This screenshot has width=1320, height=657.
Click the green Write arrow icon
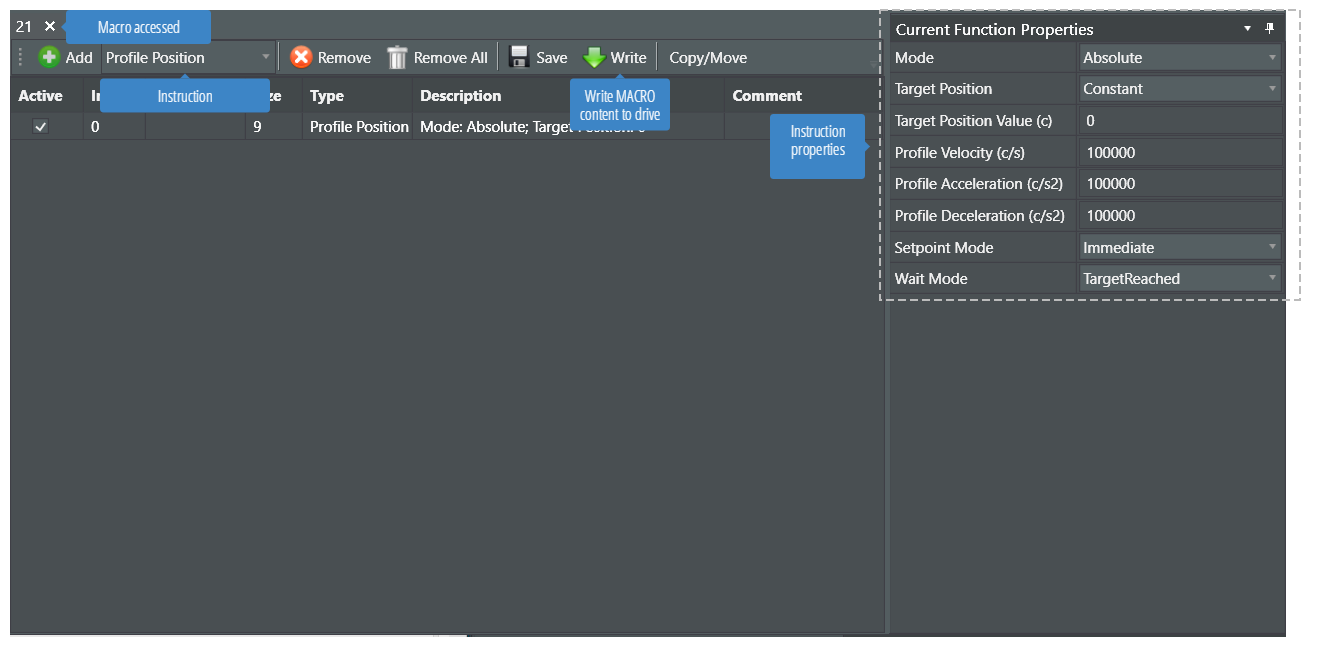[x=595, y=57]
